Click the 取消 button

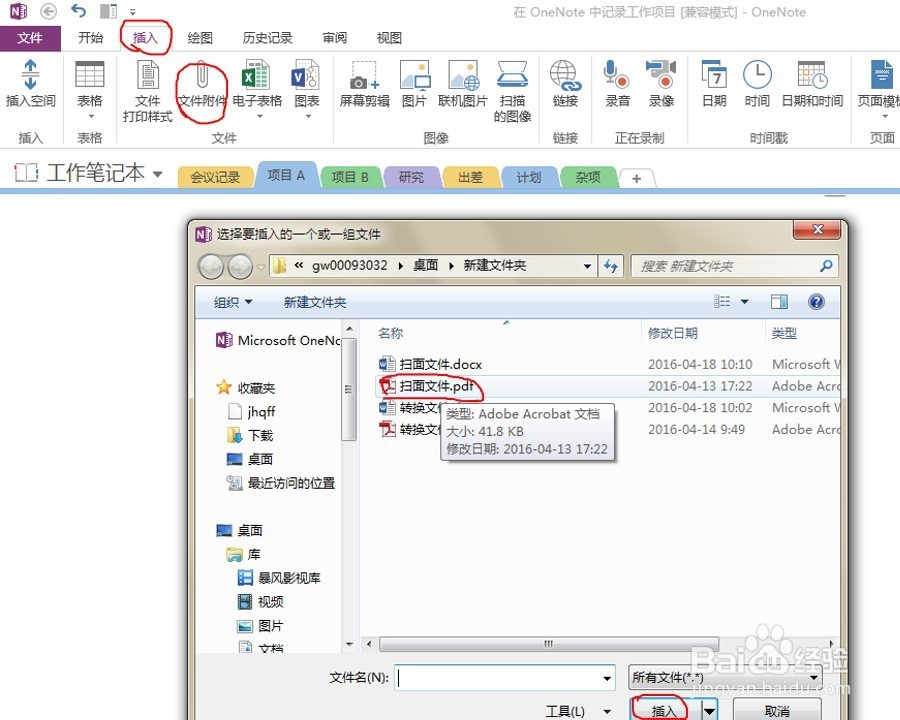777,711
